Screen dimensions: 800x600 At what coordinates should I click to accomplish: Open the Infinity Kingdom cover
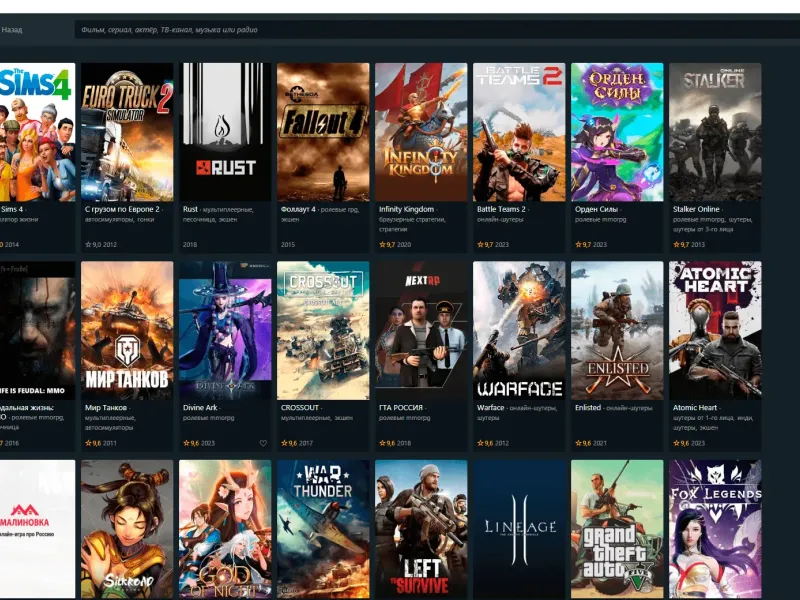[x=421, y=132]
